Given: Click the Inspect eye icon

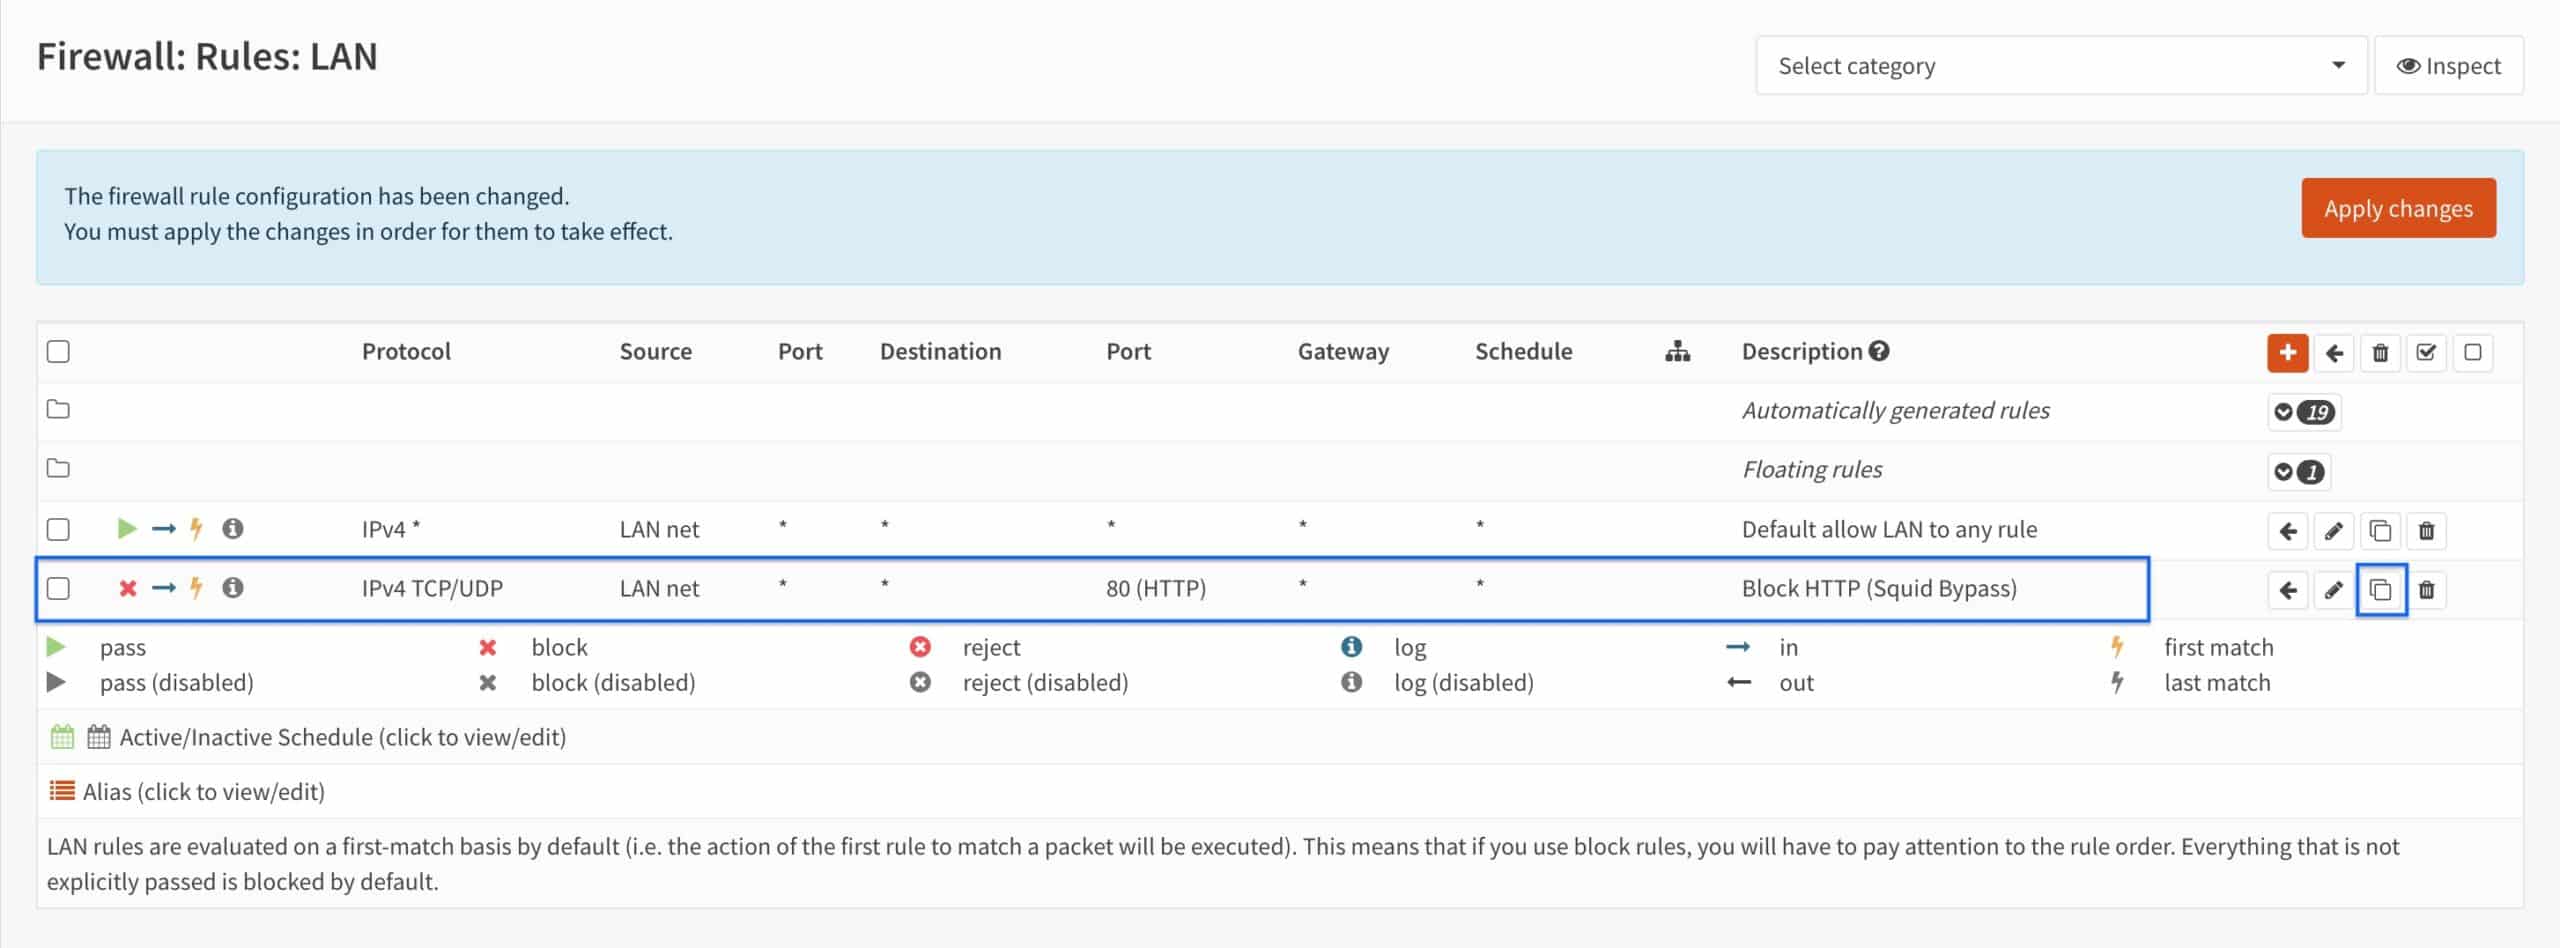Looking at the screenshot, I should tap(2448, 65).
